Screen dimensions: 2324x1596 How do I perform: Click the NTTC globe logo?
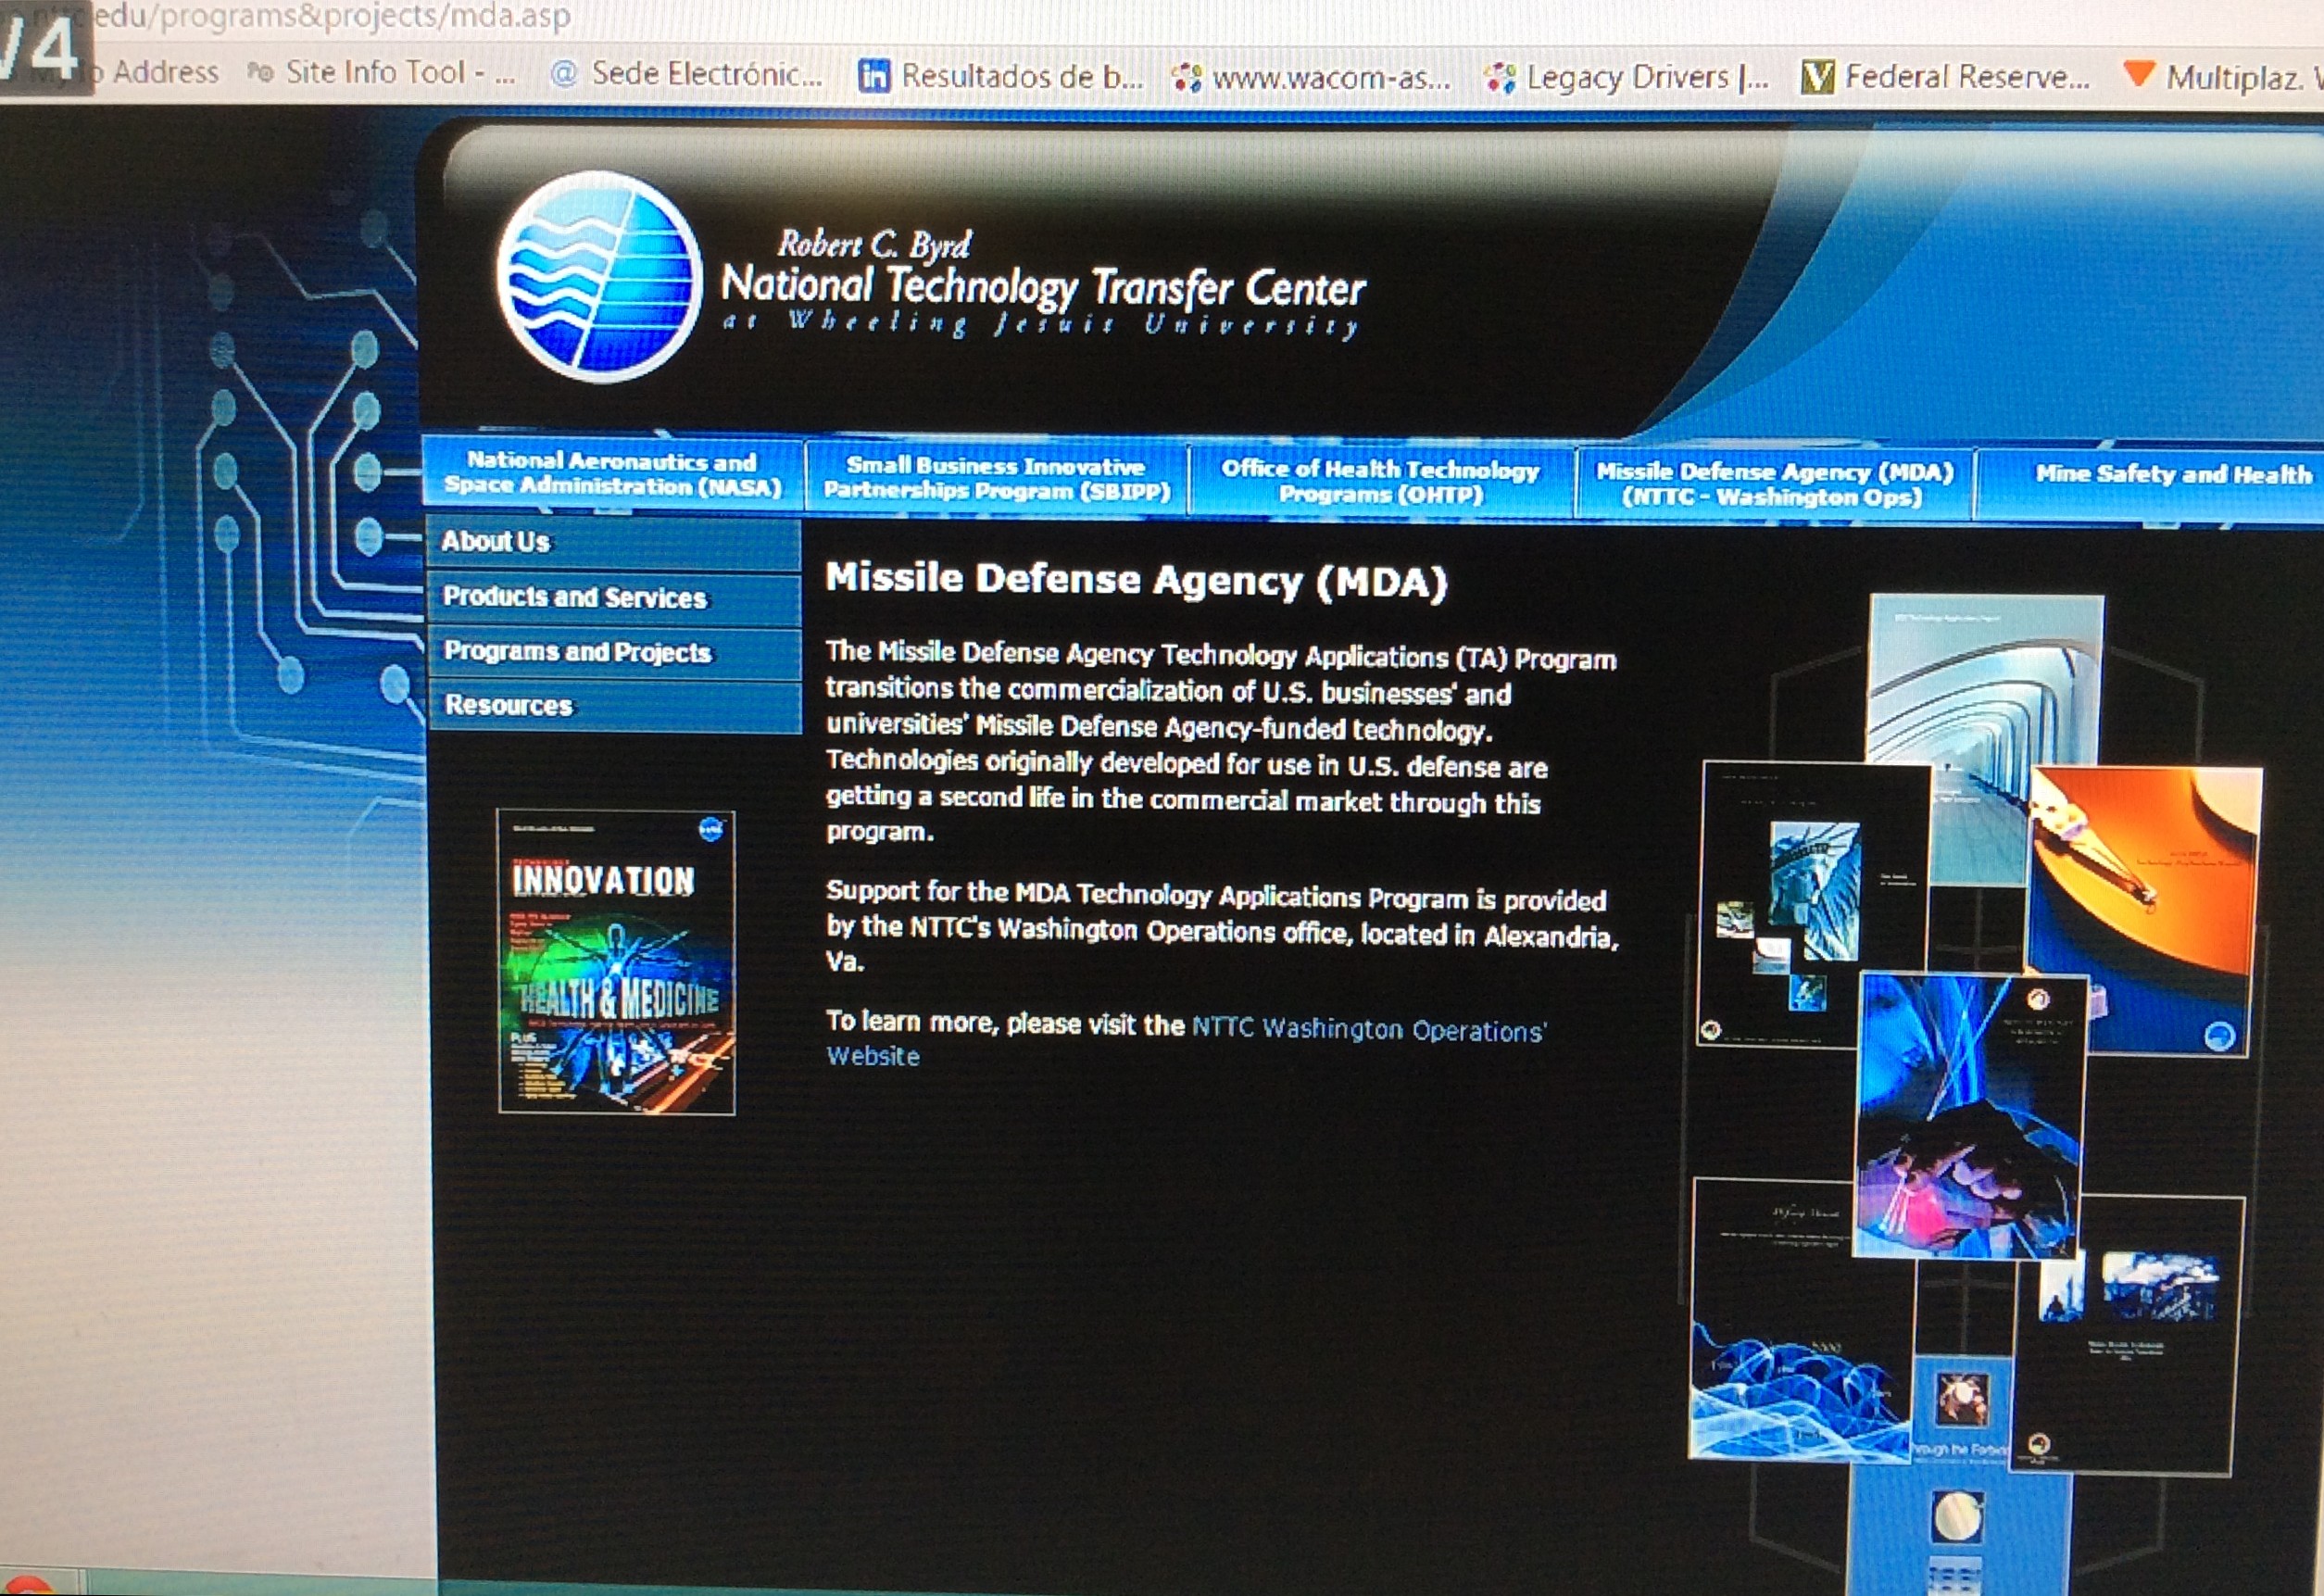click(x=599, y=277)
